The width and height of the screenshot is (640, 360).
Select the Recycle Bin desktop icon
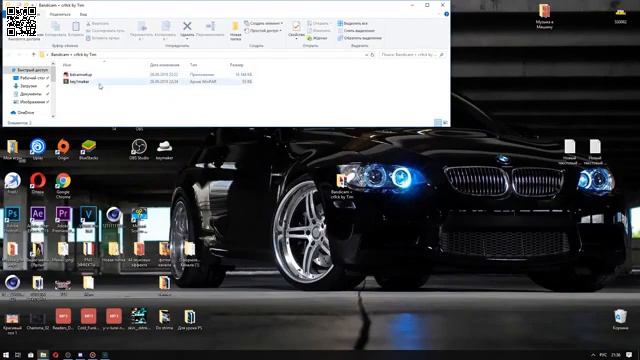coord(620,319)
